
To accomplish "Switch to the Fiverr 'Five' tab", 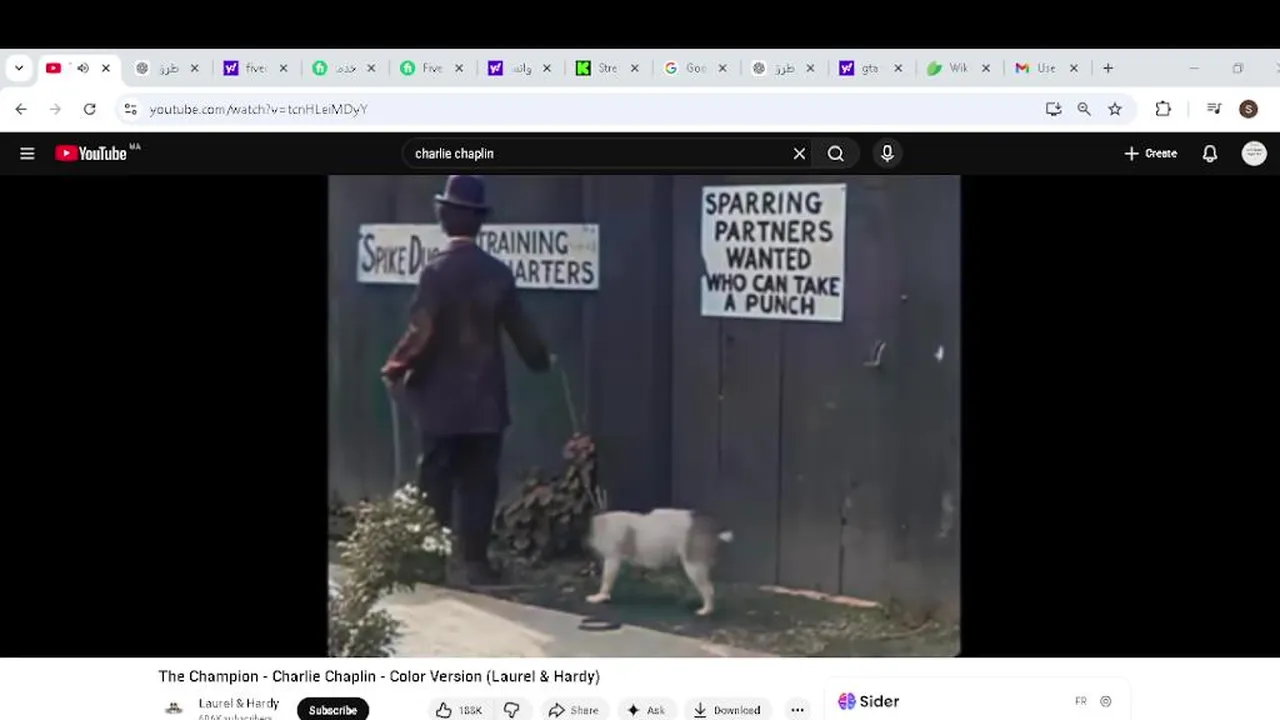I will pos(432,68).
